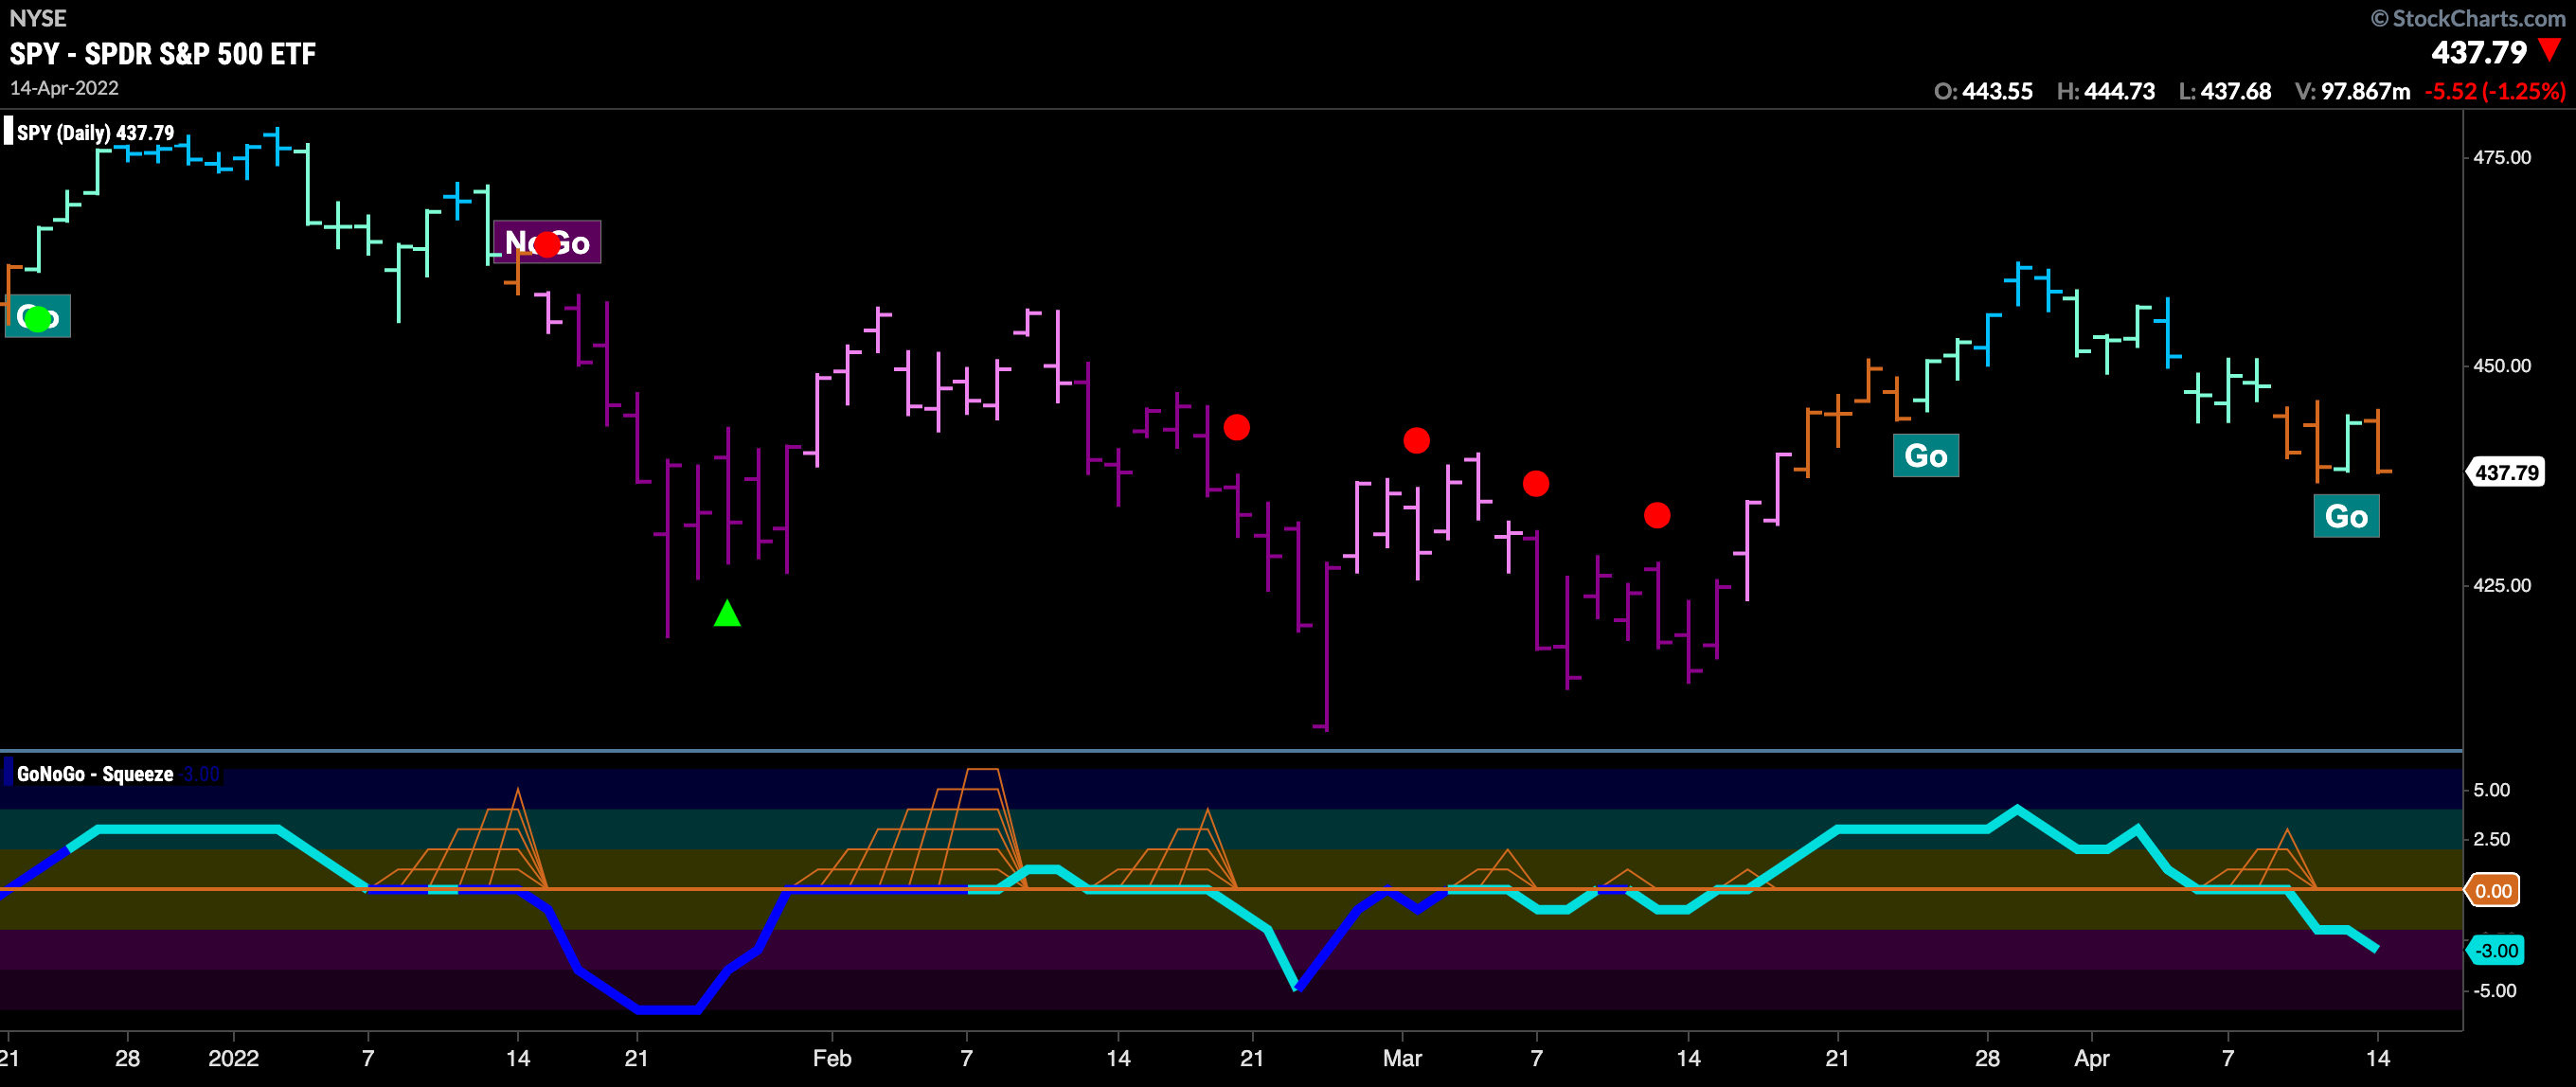Click the red dot on the NoGo label
The image size is (2576, 1087).
coord(548,244)
